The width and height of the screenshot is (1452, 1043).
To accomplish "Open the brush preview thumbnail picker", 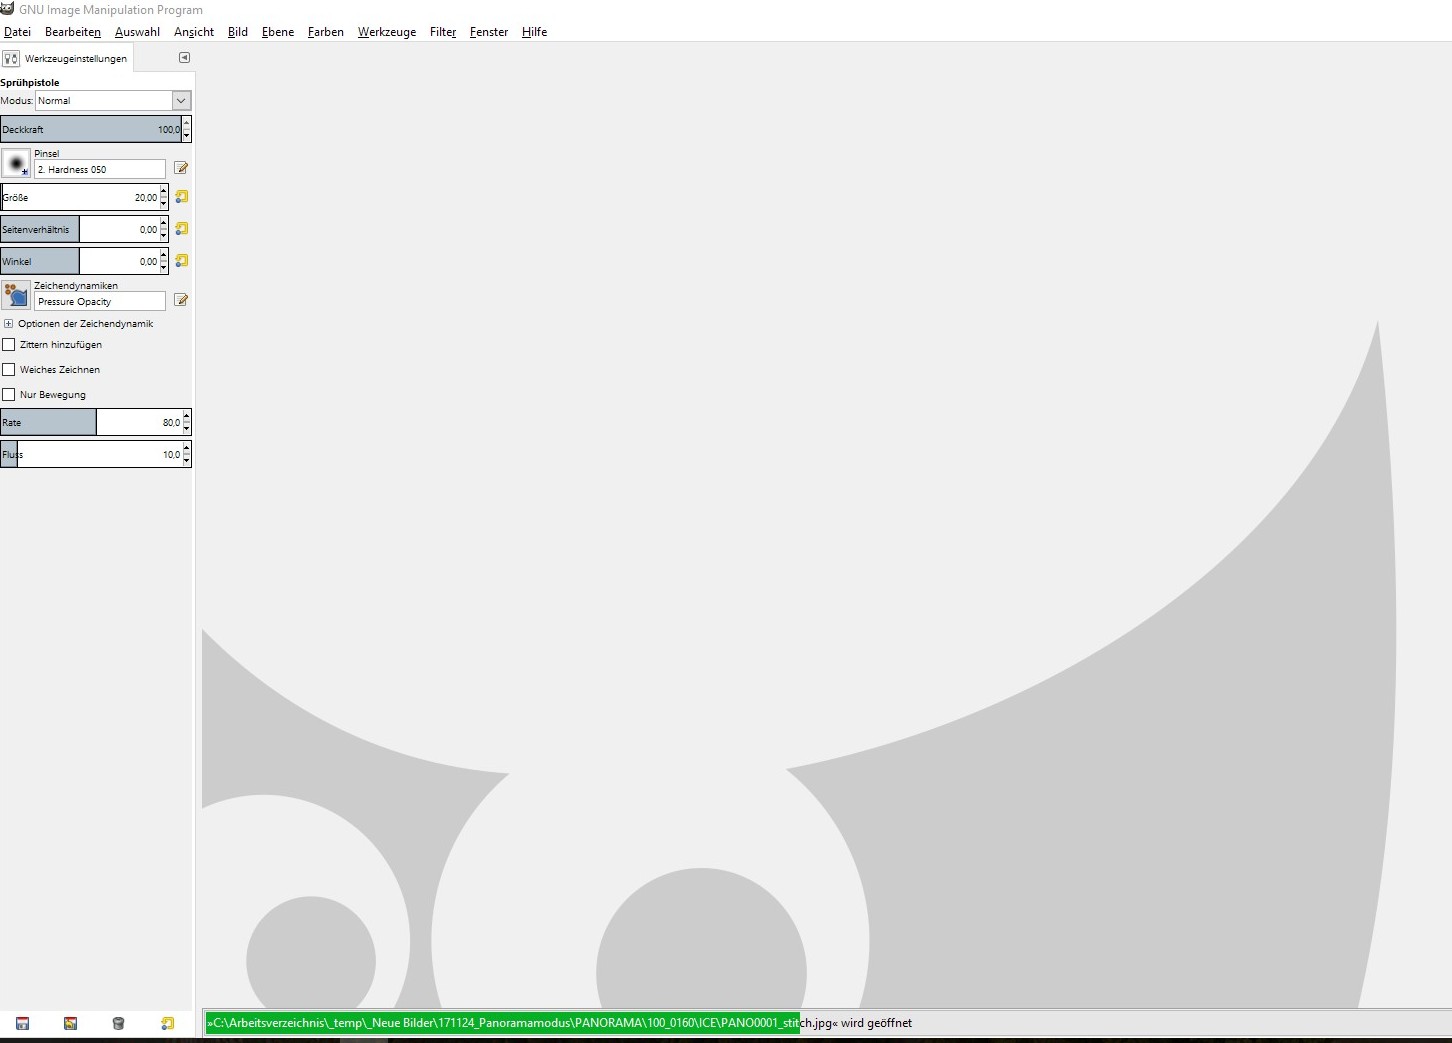I will [16, 164].
